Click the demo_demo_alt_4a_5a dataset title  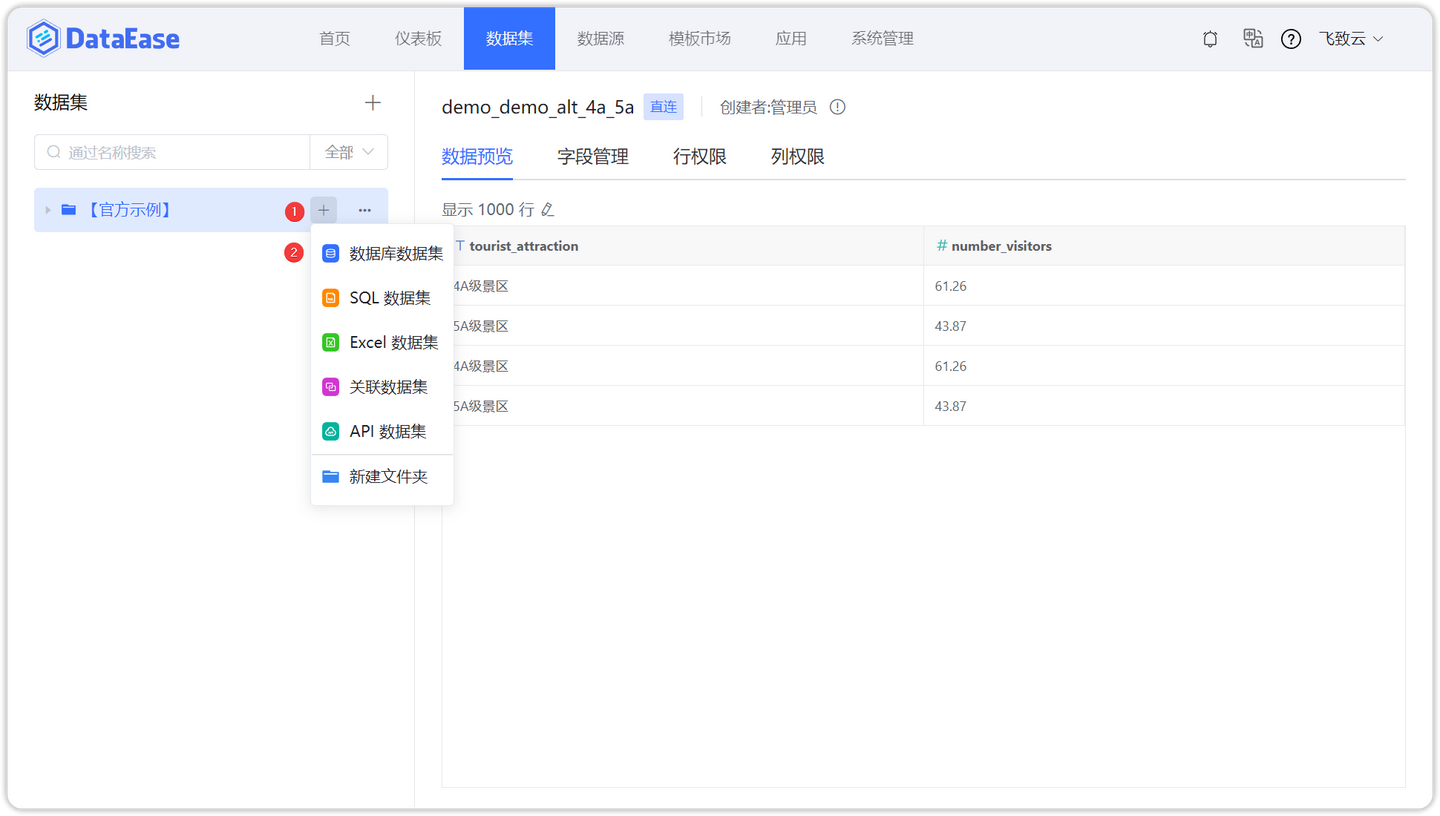538,107
